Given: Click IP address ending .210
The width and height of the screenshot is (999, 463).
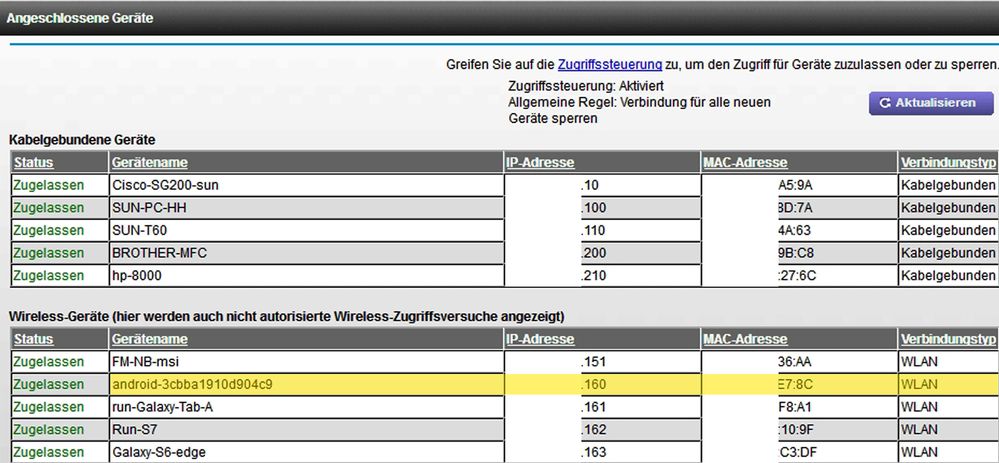Looking at the screenshot, I should [x=593, y=275].
